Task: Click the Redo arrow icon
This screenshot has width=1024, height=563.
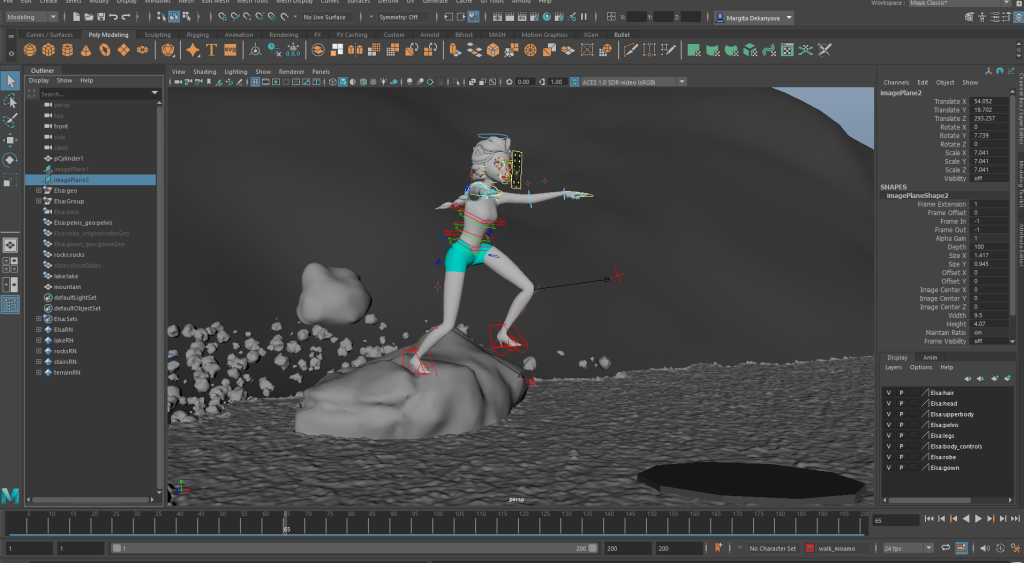Action: [x=127, y=17]
